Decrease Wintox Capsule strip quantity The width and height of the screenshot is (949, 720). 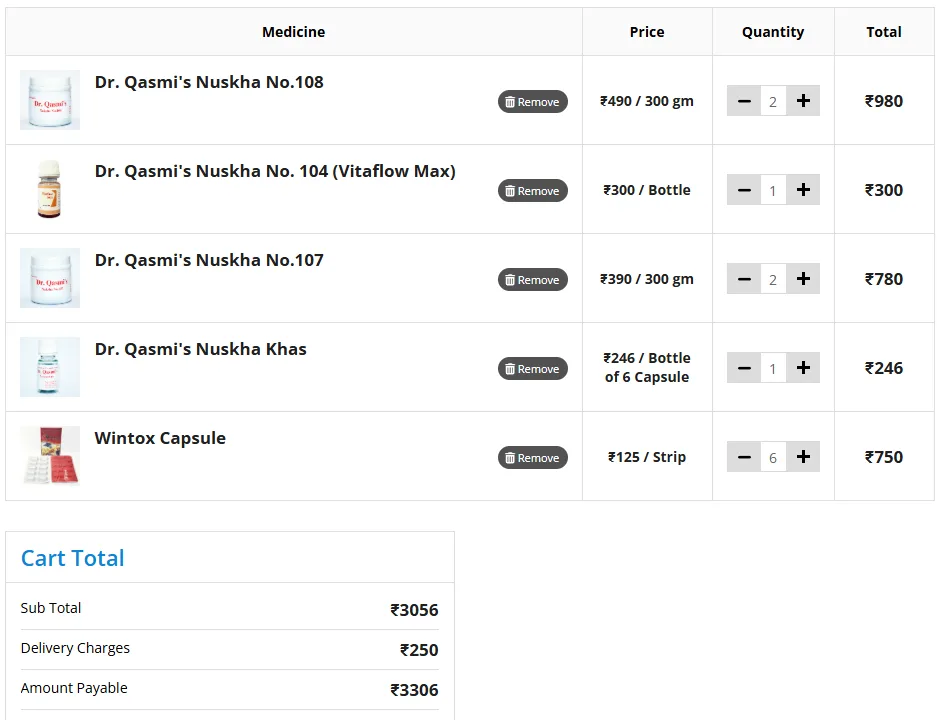coord(744,457)
